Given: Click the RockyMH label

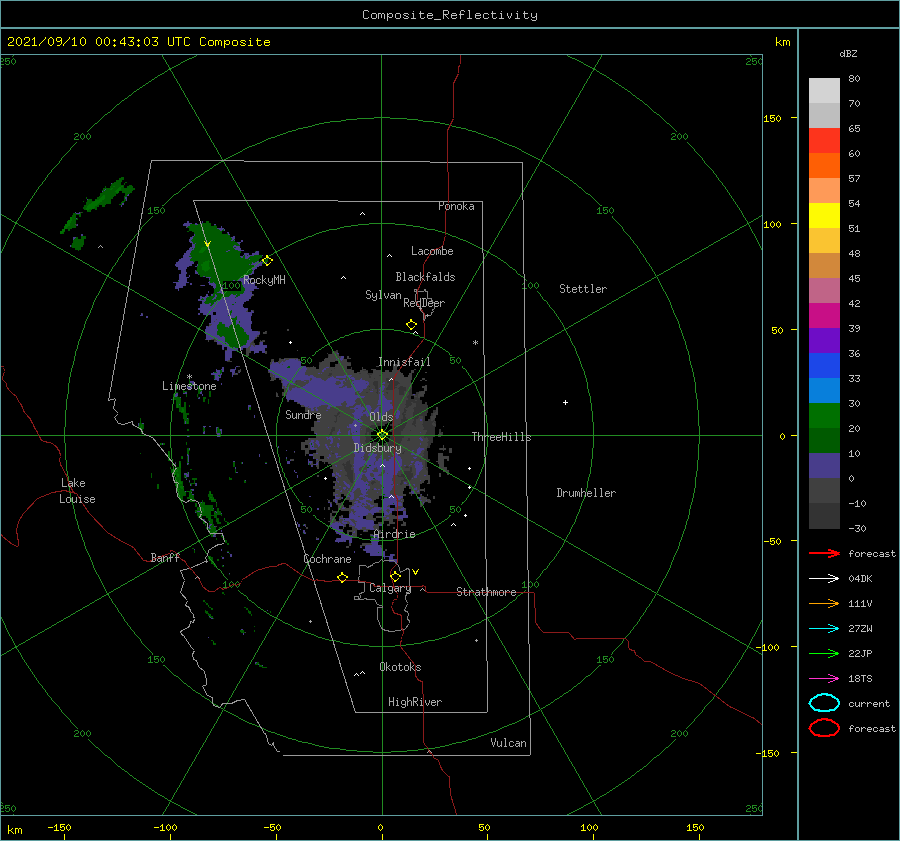Looking at the screenshot, I should coord(264,280).
